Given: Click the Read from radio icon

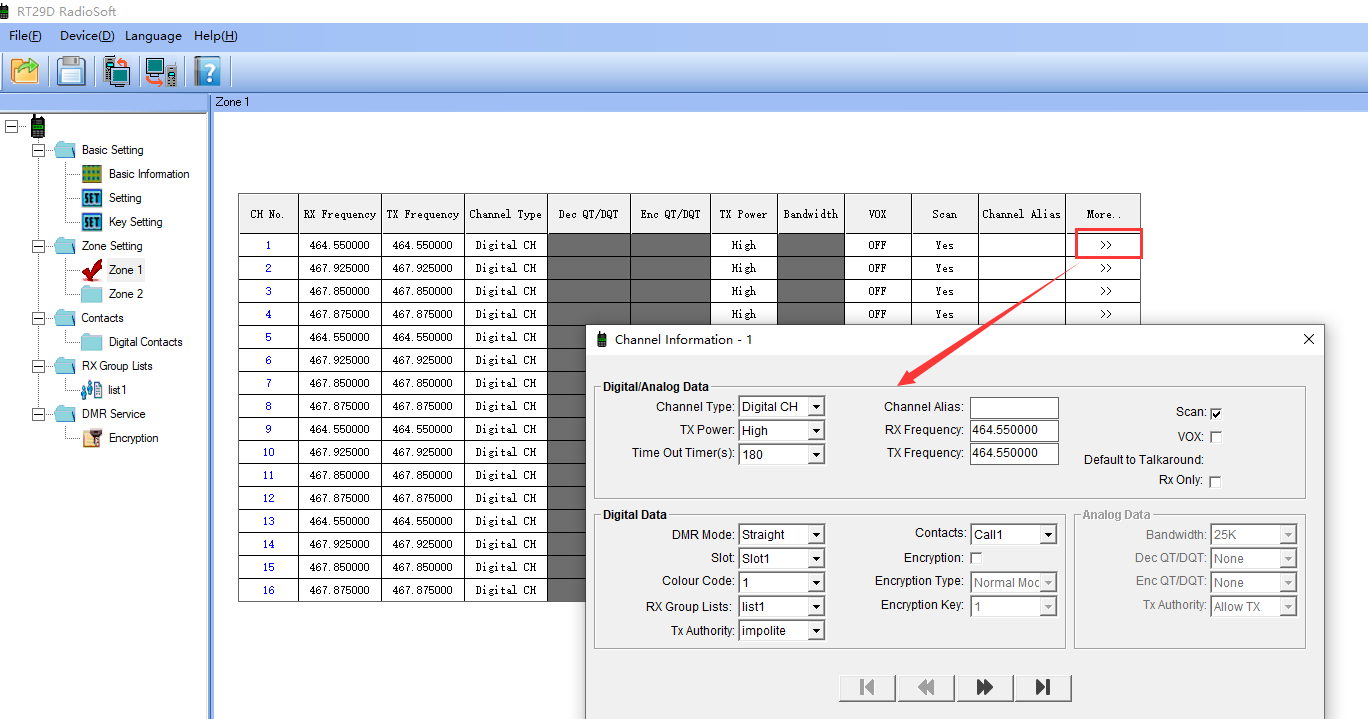Looking at the screenshot, I should tap(117, 71).
